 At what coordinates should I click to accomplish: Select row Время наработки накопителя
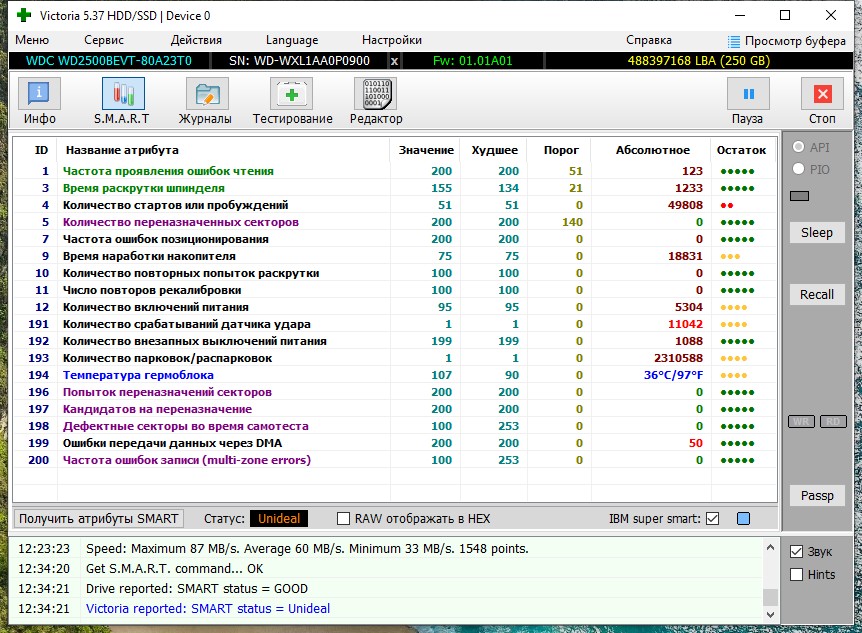(395, 256)
